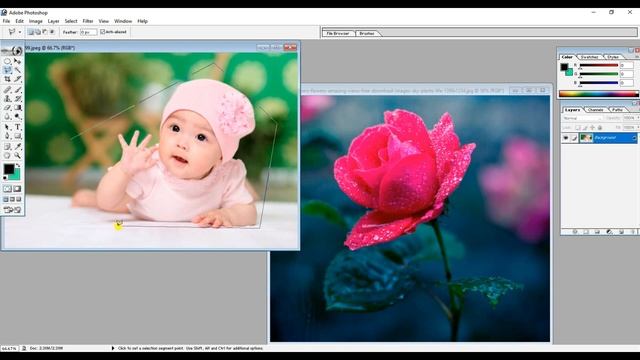Open the layer Fill dropdown

[638, 128]
